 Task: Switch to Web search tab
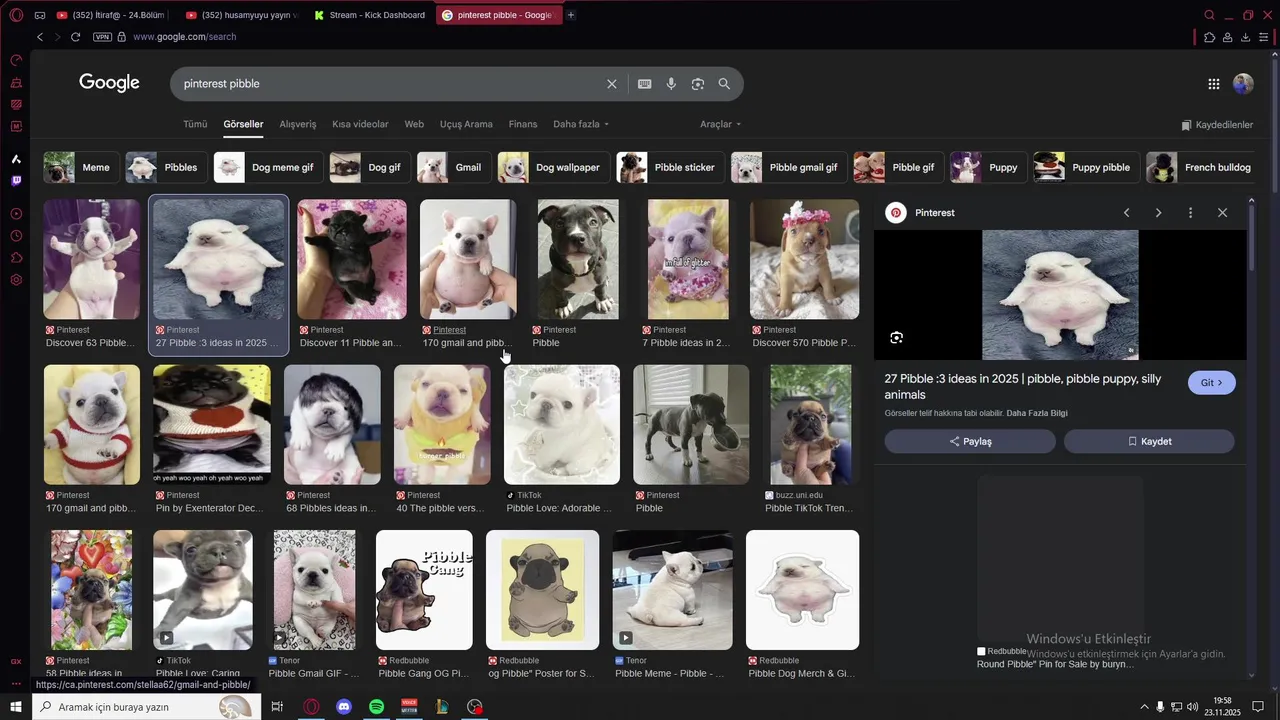pyautogui.click(x=414, y=124)
